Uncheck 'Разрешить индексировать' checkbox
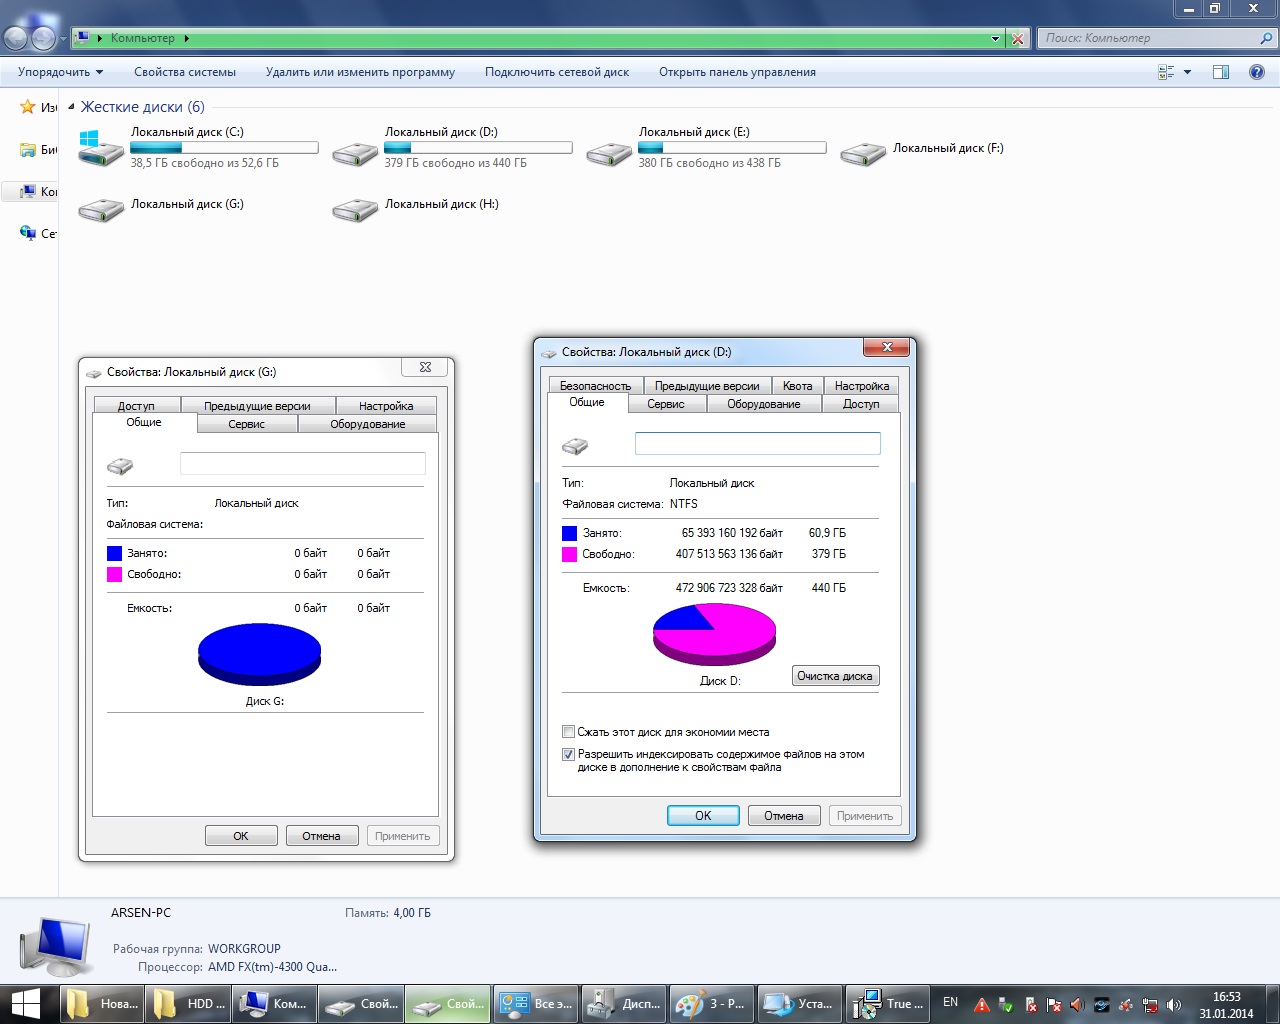This screenshot has width=1280, height=1024. point(568,755)
